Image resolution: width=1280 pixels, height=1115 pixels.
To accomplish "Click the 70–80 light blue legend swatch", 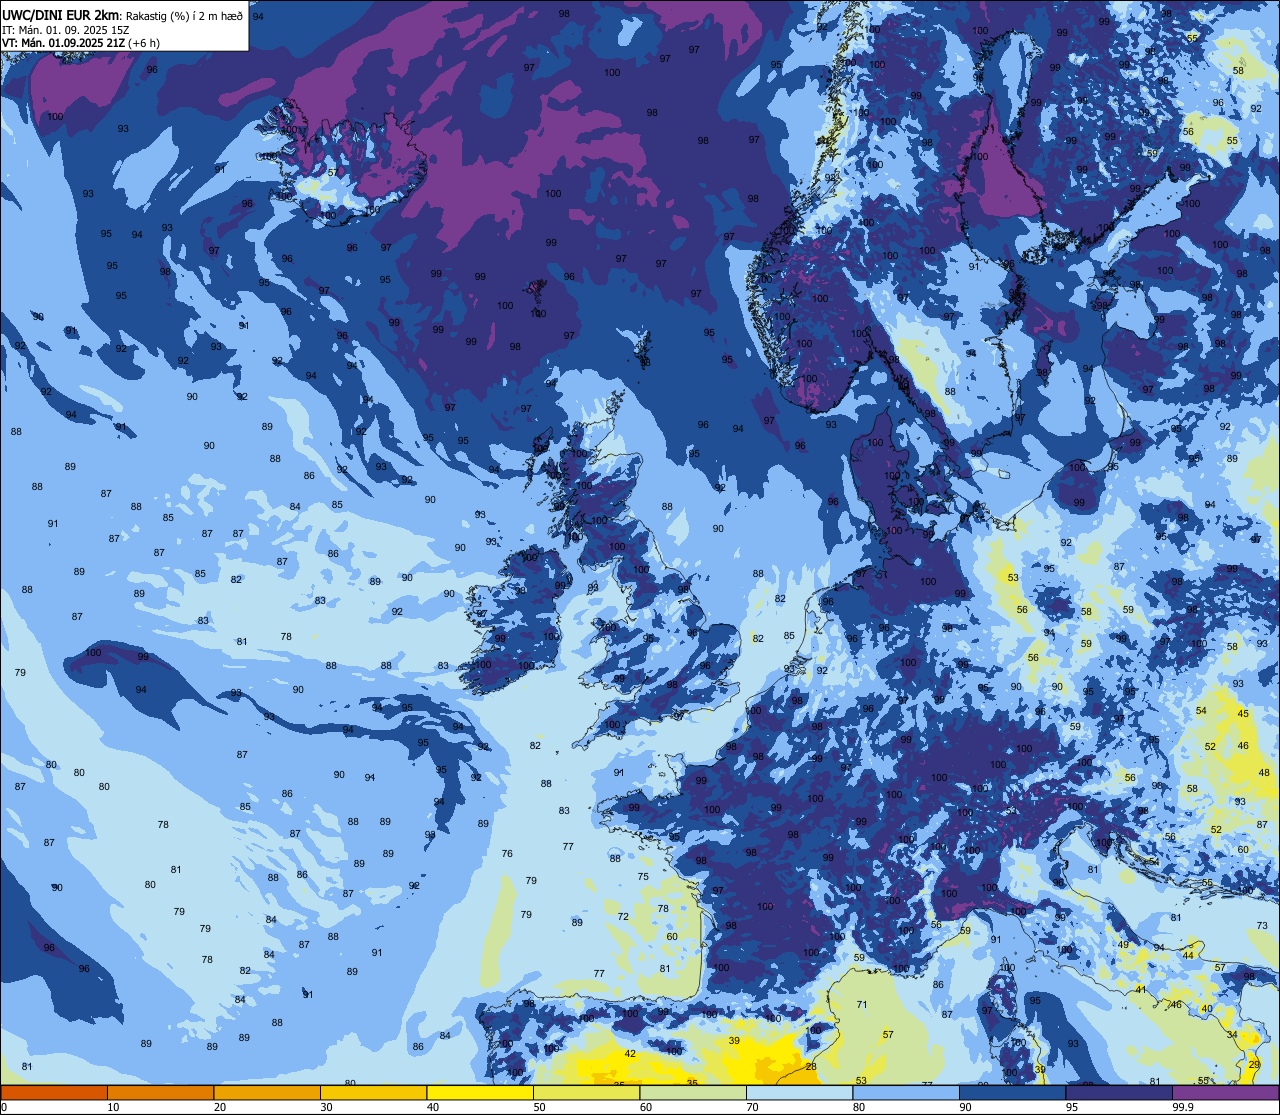I will 799,1093.
